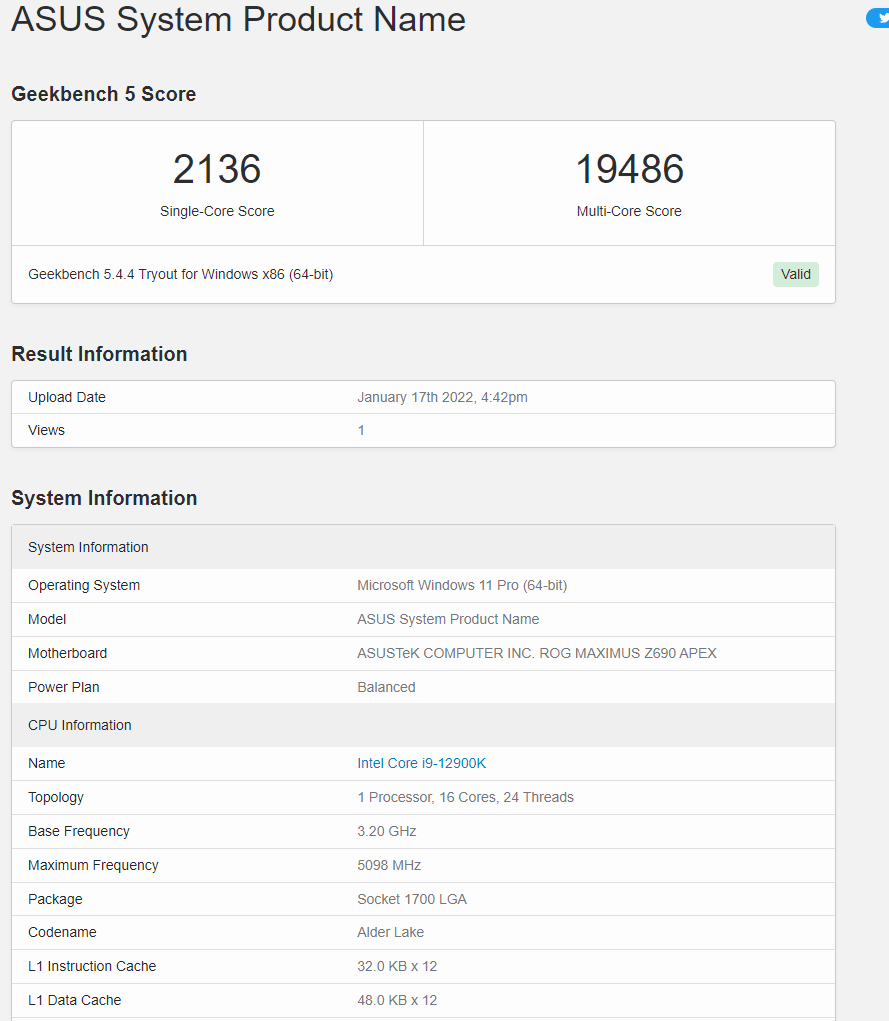Click the Model row label
Viewport: 889px width, 1021px height.
(47, 619)
